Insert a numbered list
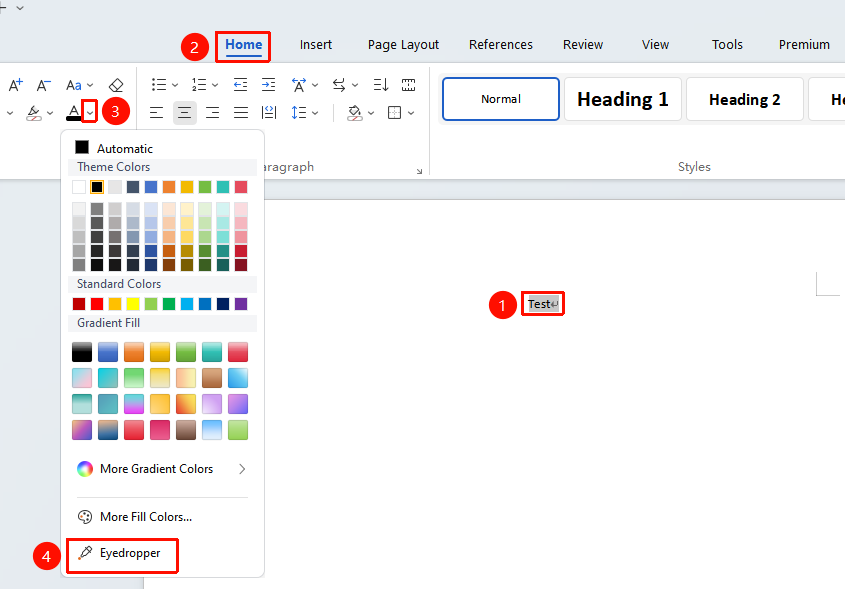Screen dimensions: 845x589 (199, 85)
